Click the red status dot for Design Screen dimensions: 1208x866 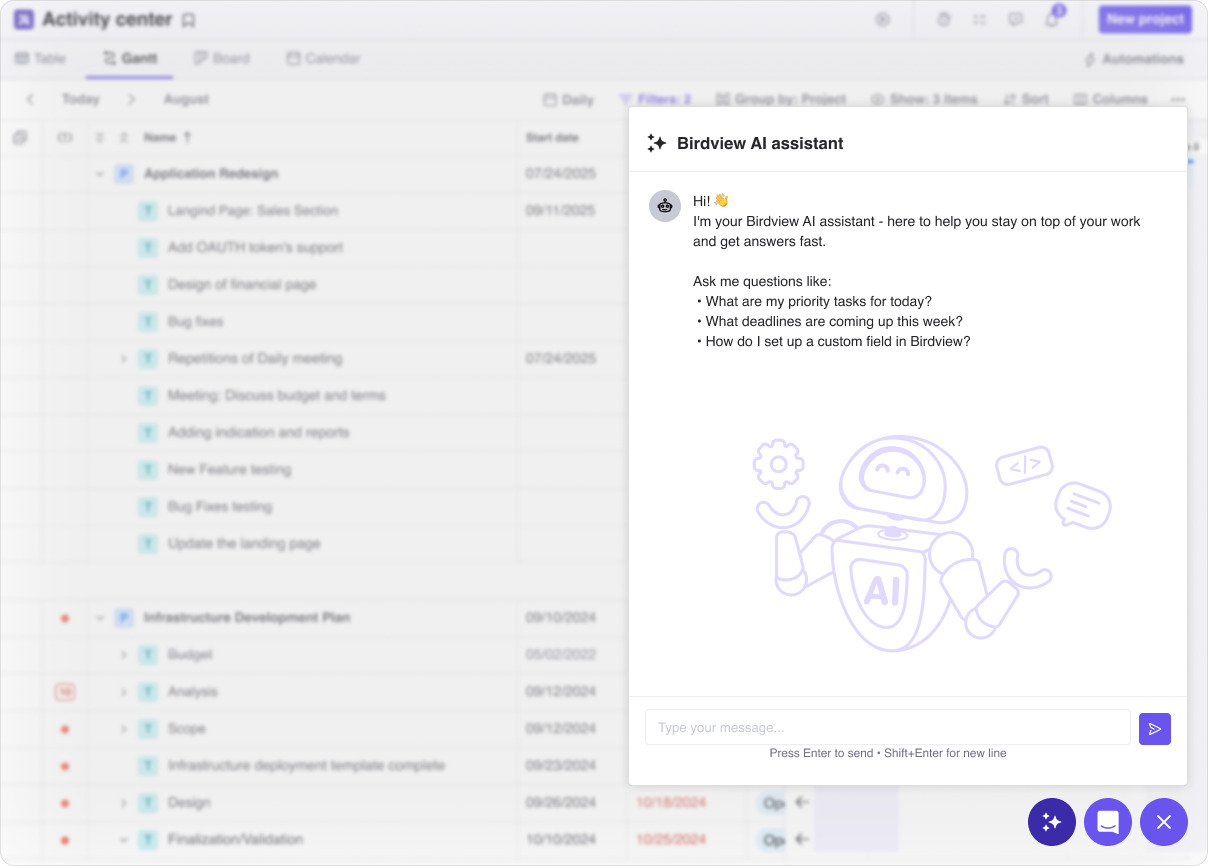[65, 803]
